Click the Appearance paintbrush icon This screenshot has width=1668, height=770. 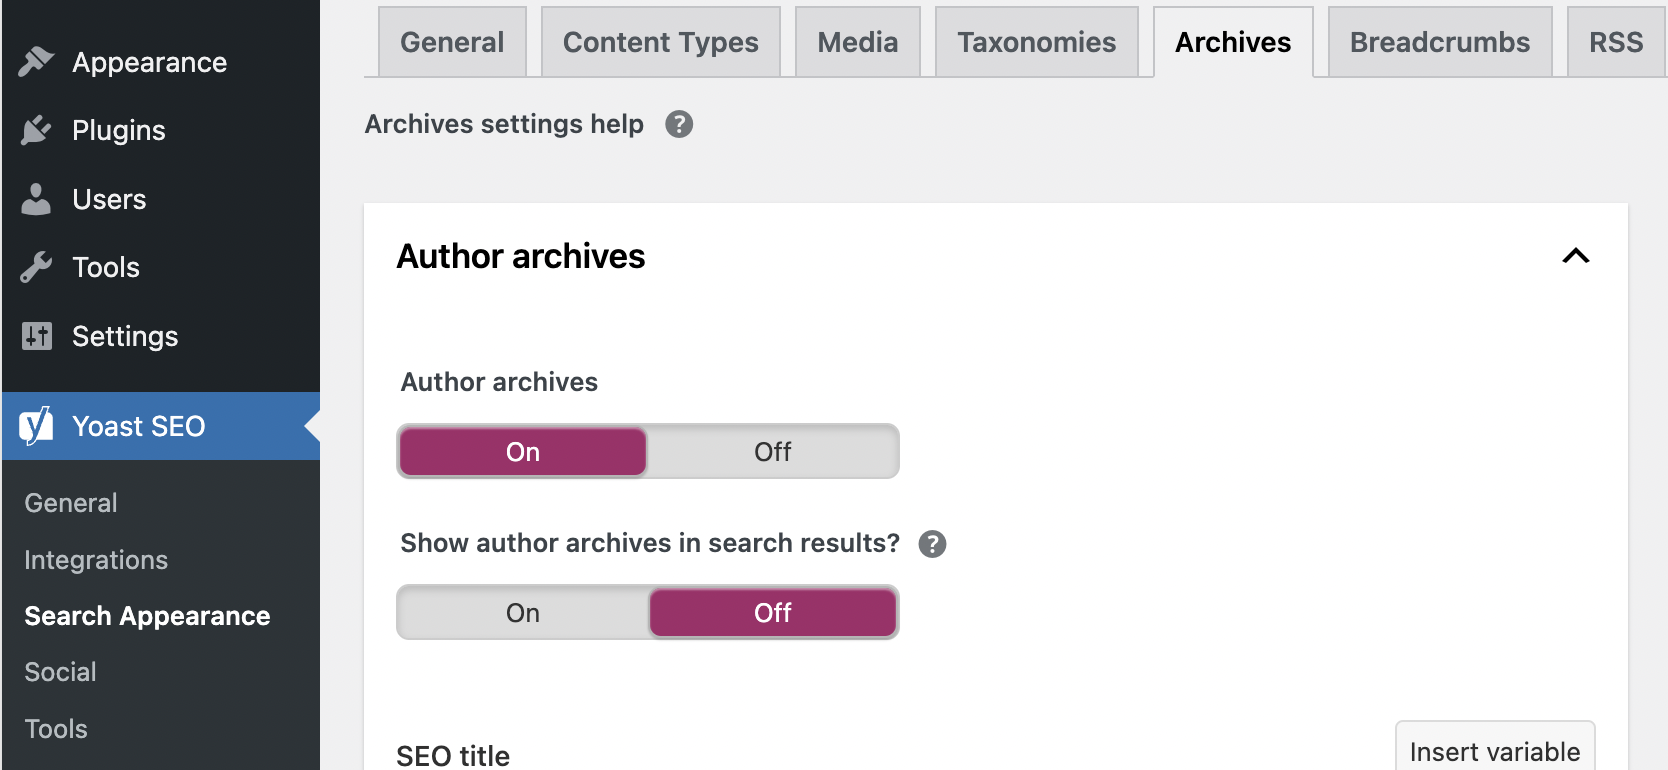(36, 62)
